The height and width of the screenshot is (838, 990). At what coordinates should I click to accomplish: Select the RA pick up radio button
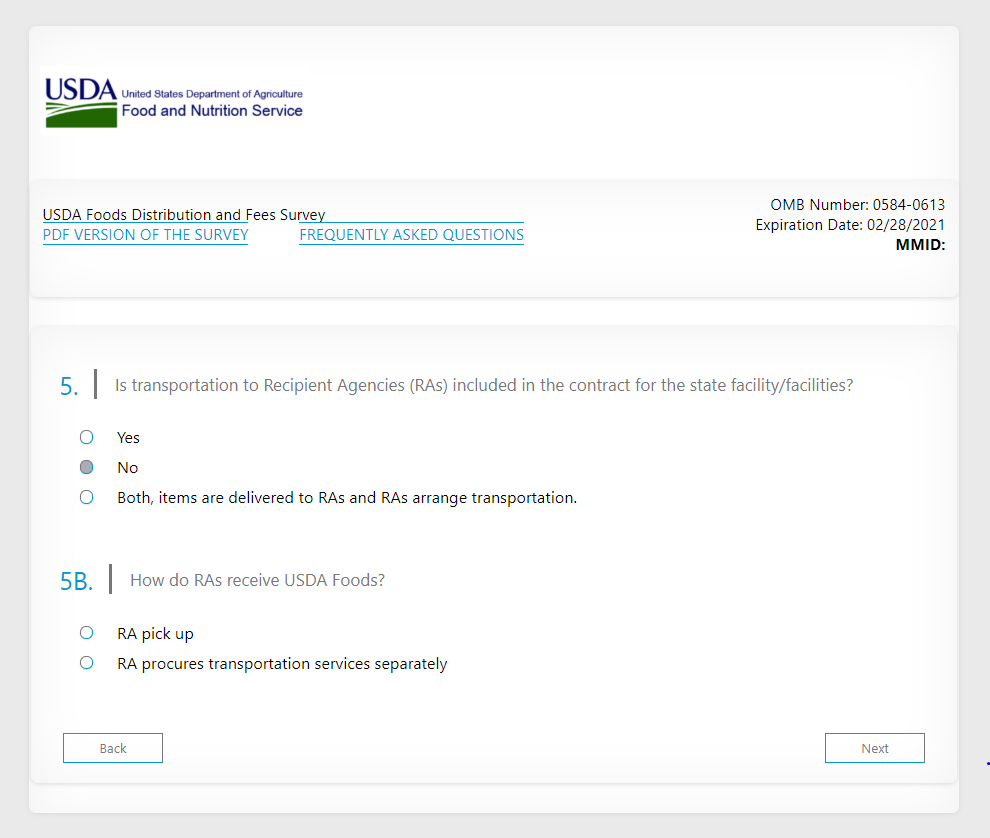pos(87,633)
